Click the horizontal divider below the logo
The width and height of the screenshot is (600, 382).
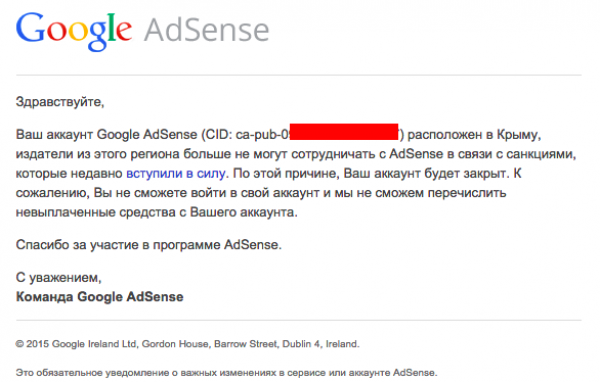pos(298,75)
